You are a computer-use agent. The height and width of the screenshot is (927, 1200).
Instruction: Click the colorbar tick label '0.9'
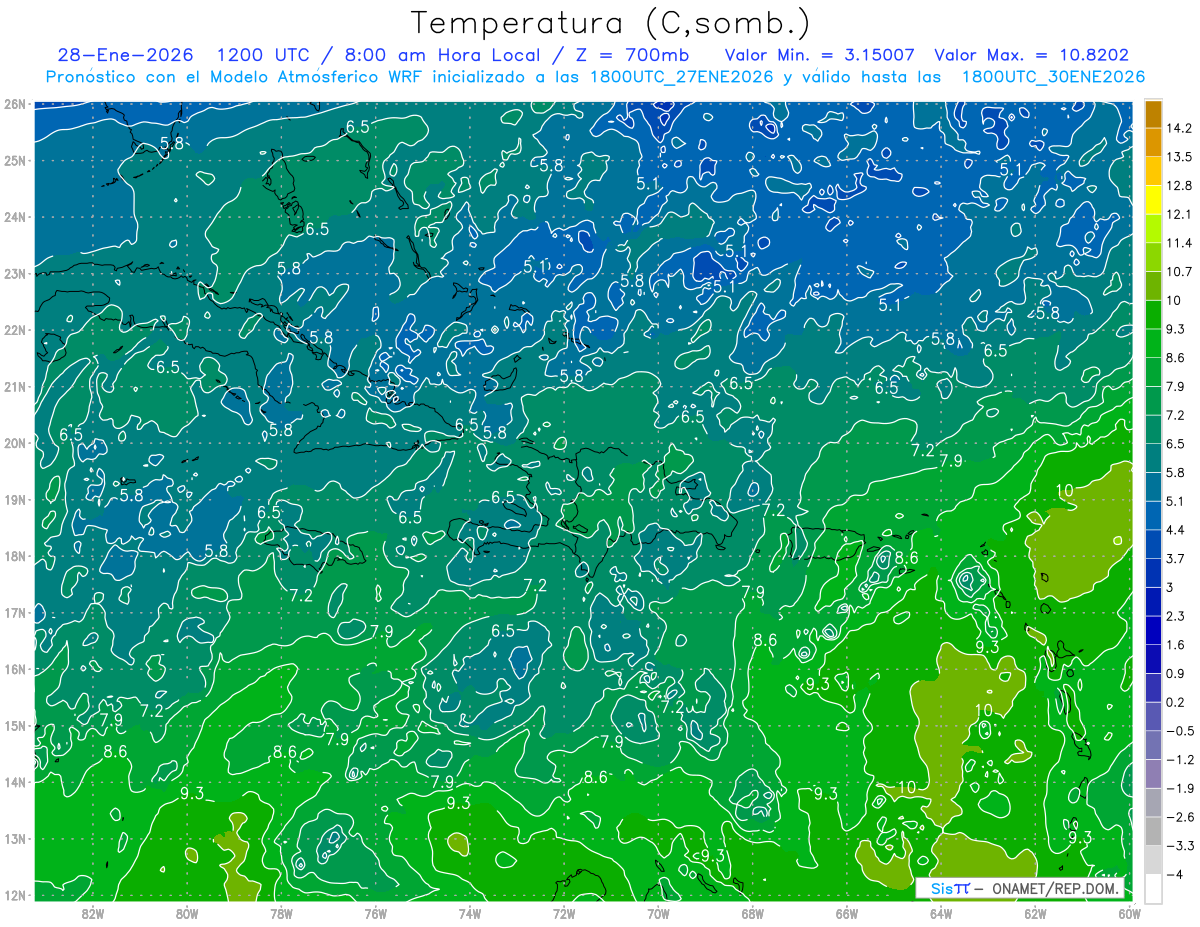pos(1176,673)
